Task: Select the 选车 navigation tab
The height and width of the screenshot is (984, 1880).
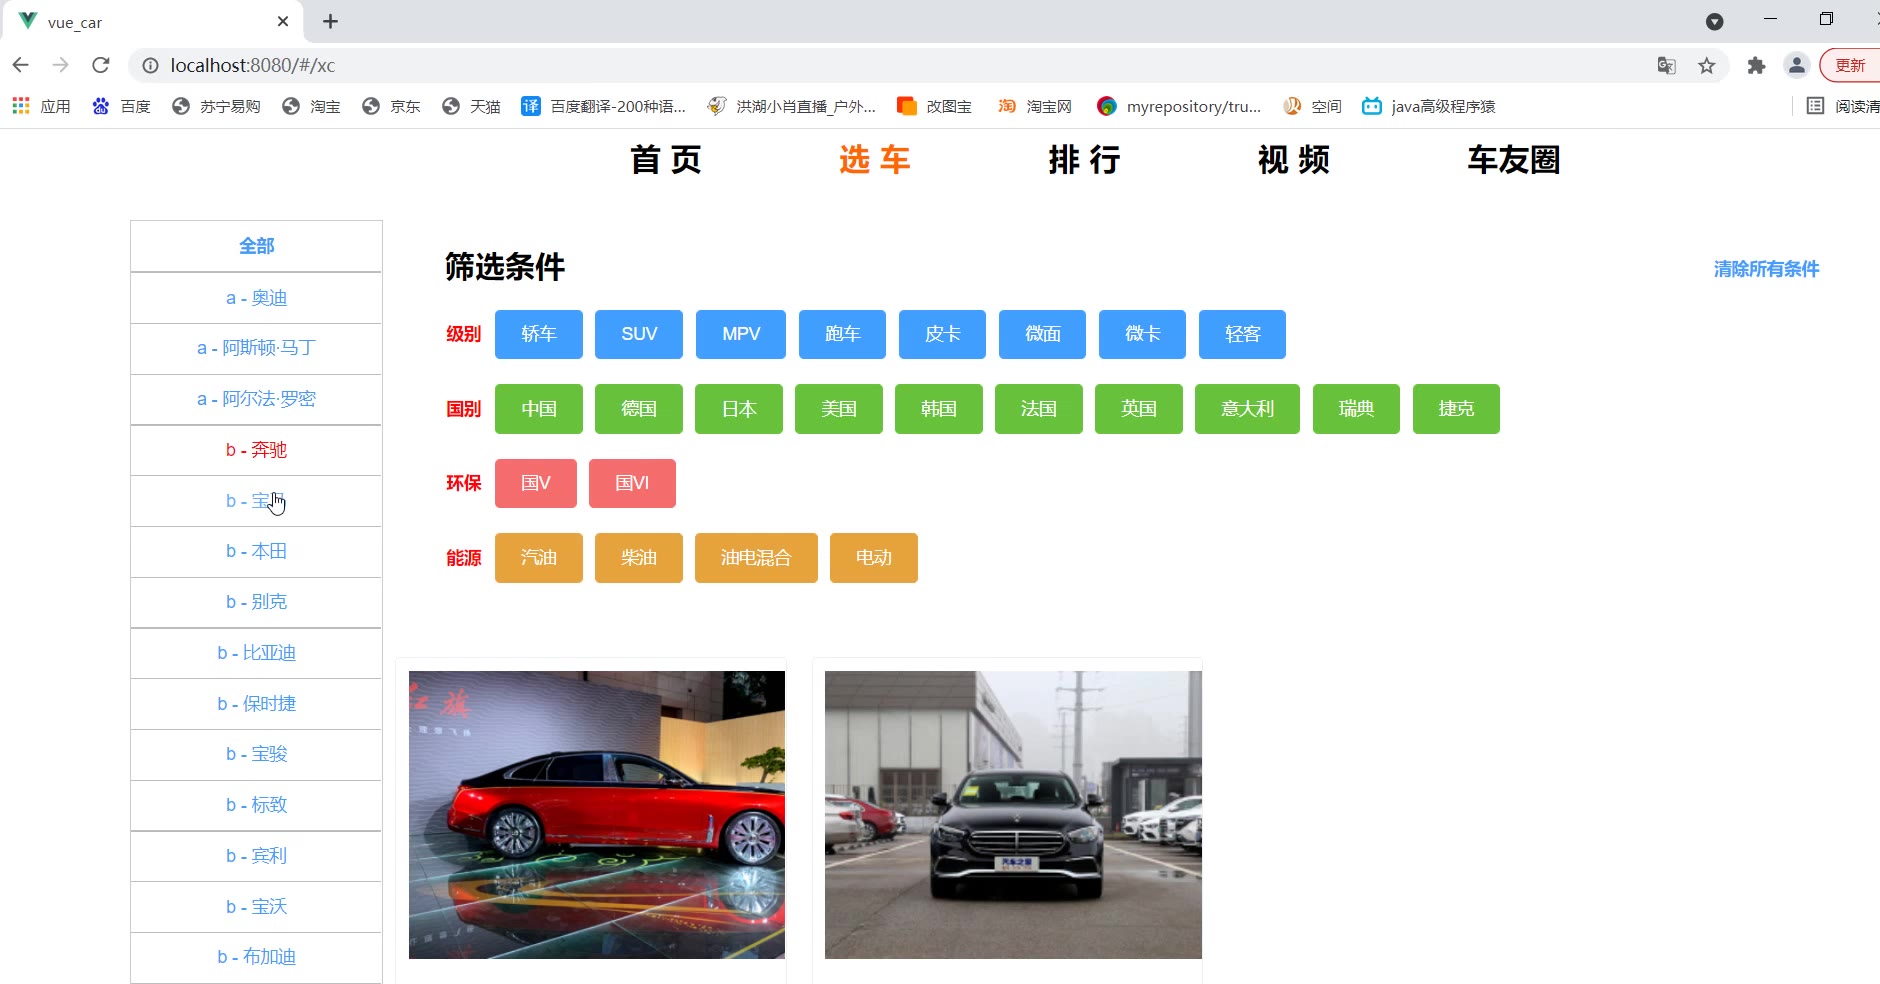Action: pos(875,160)
